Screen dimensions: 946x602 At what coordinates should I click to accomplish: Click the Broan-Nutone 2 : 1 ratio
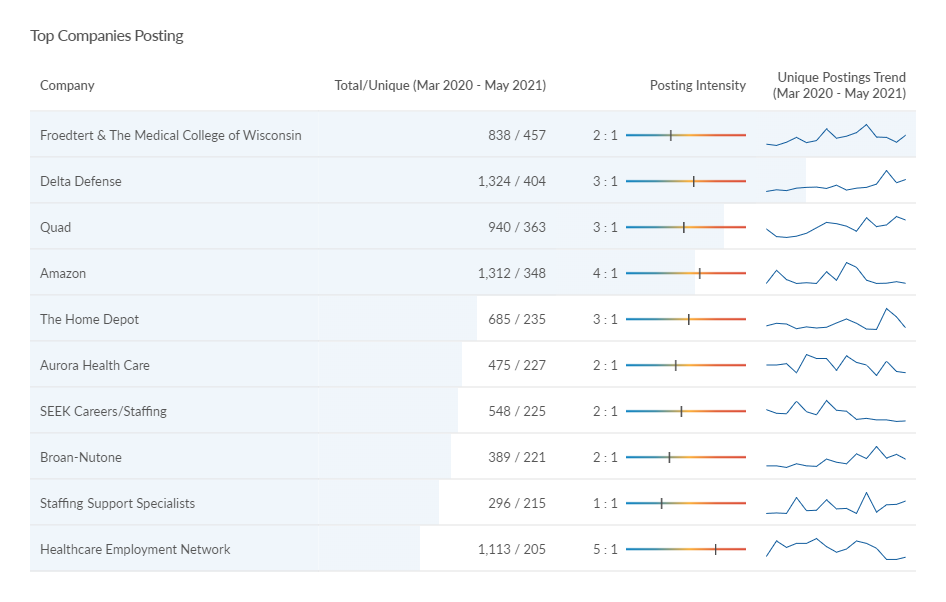pos(605,457)
